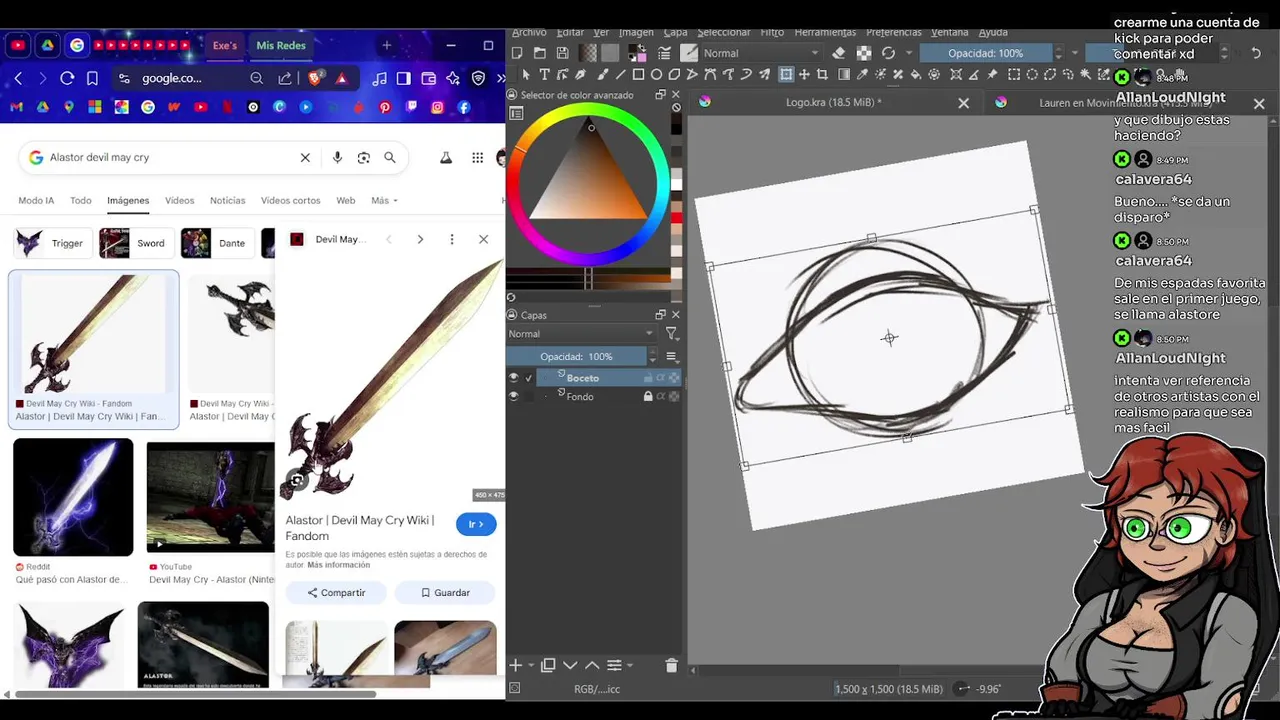1280x720 pixels.
Task: Select the Freehand Brush tool in Krita
Action: (x=602, y=74)
